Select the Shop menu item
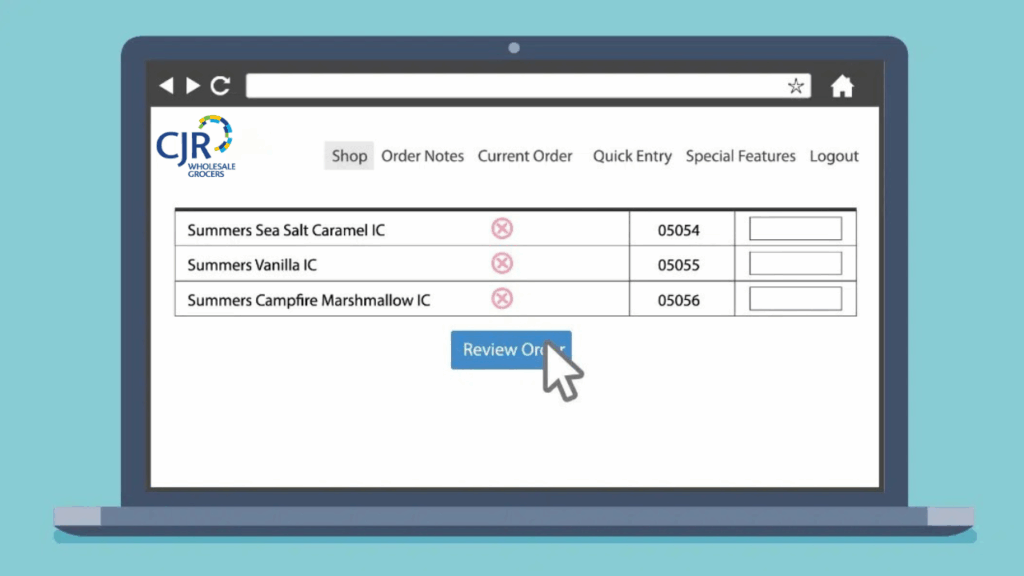 [x=349, y=156]
